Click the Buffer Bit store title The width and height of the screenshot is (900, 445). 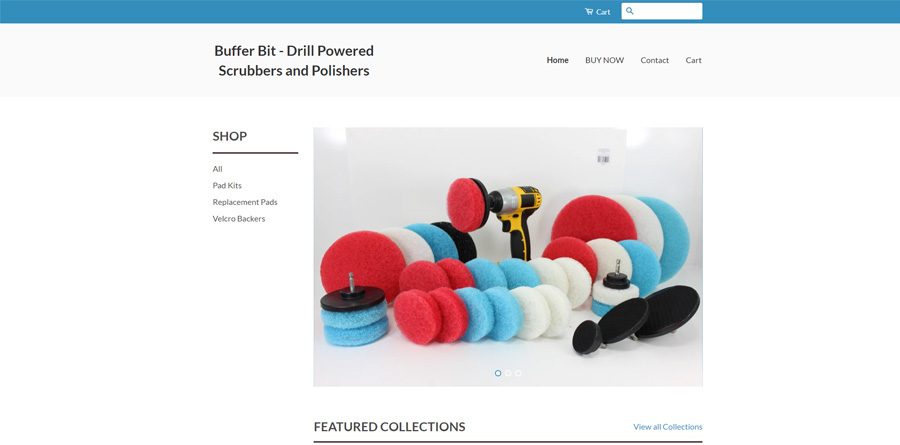point(294,60)
